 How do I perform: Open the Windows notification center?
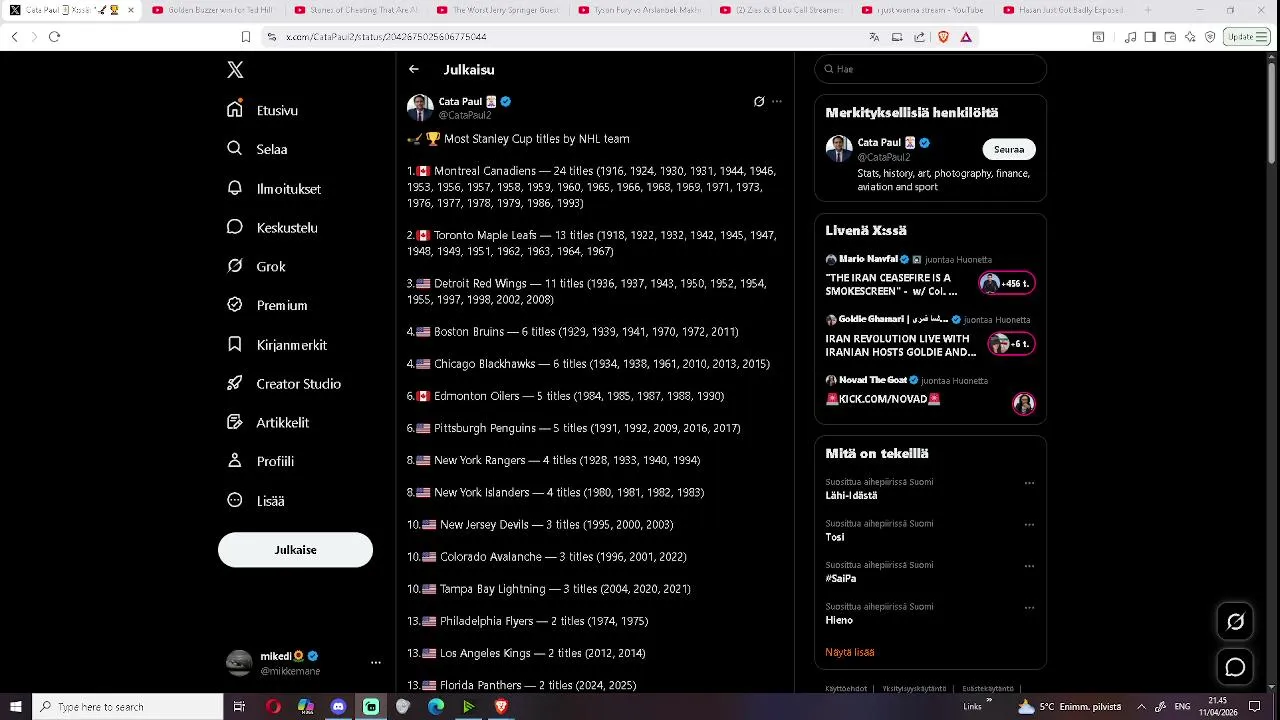click(1254, 706)
